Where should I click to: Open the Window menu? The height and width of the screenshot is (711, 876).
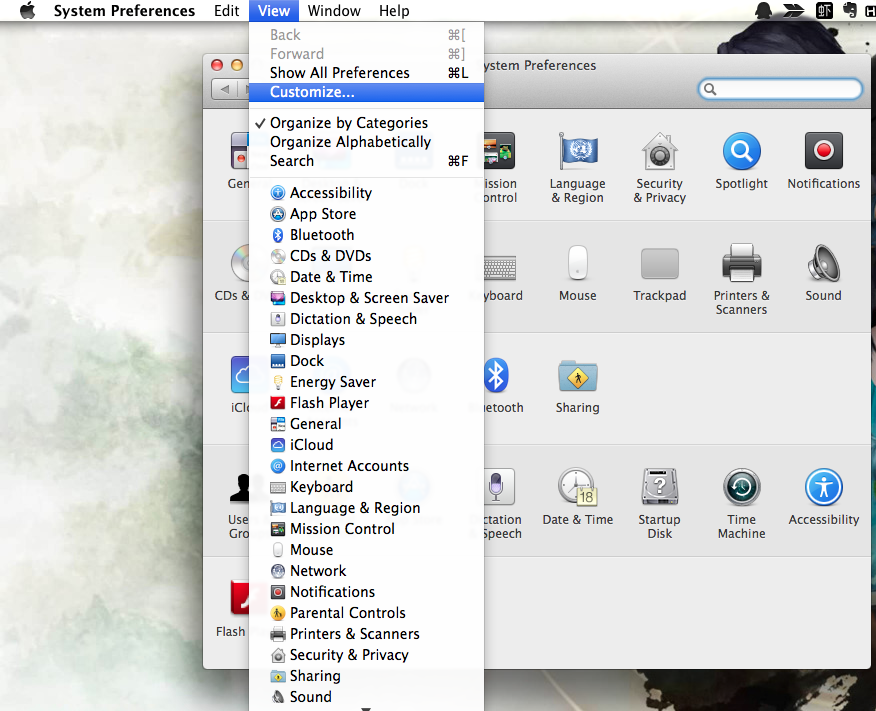334,11
